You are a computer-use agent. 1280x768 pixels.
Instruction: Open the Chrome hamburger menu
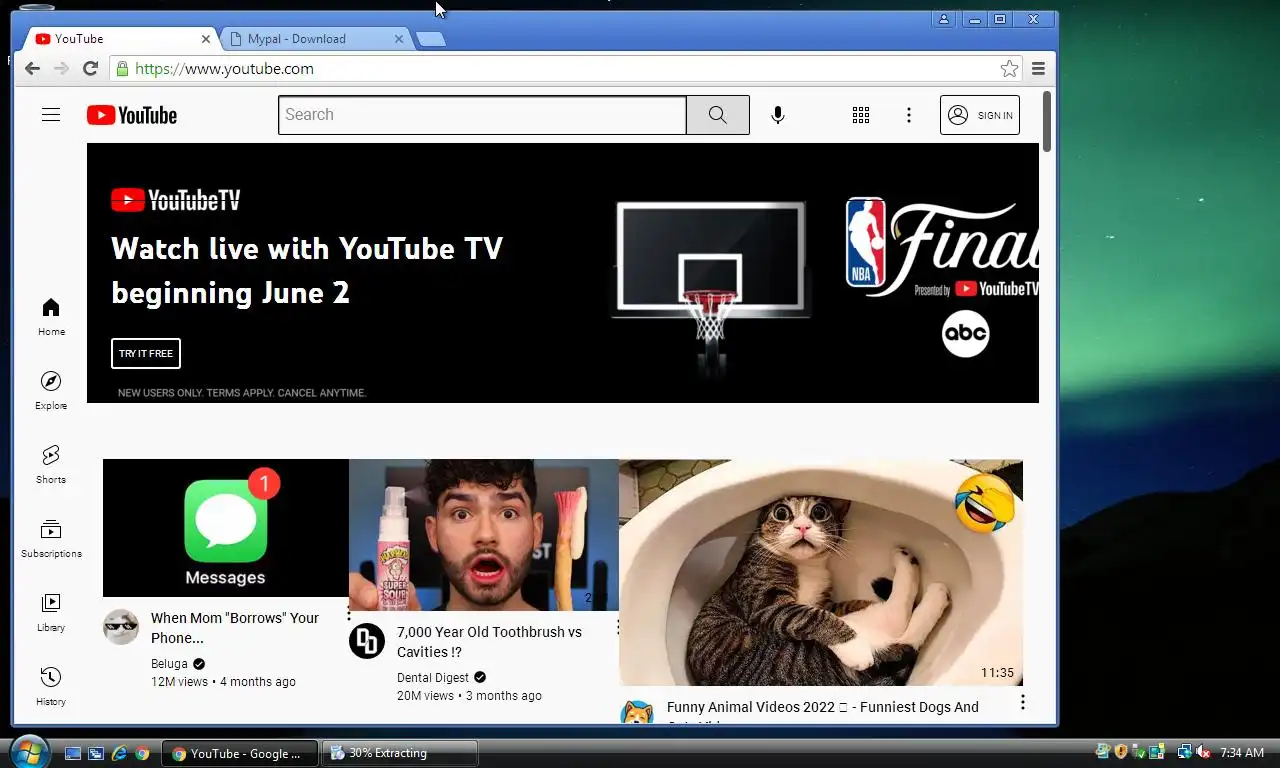1038,69
